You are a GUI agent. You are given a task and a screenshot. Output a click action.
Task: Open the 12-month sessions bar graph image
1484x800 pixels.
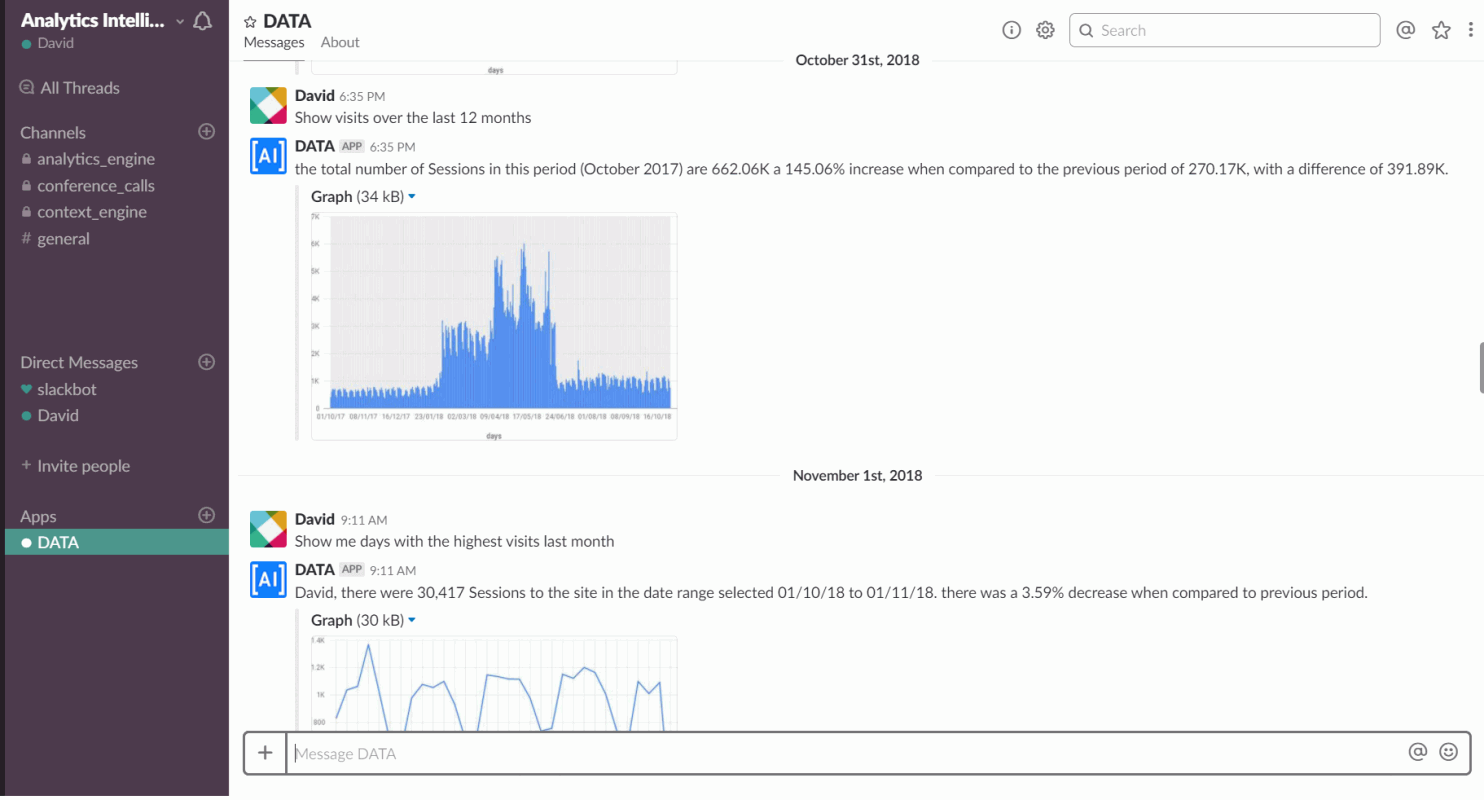click(494, 326)
